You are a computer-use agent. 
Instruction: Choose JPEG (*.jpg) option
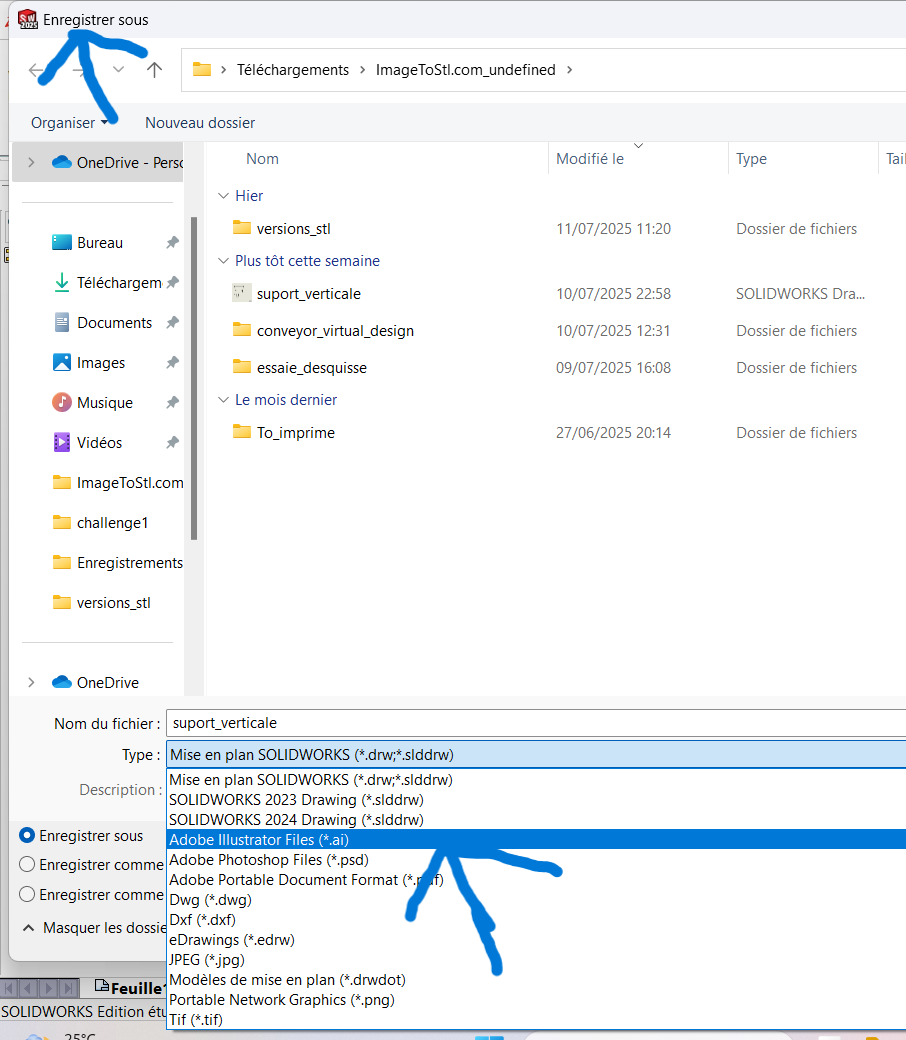pyautogui.click(x=536, y=960)
